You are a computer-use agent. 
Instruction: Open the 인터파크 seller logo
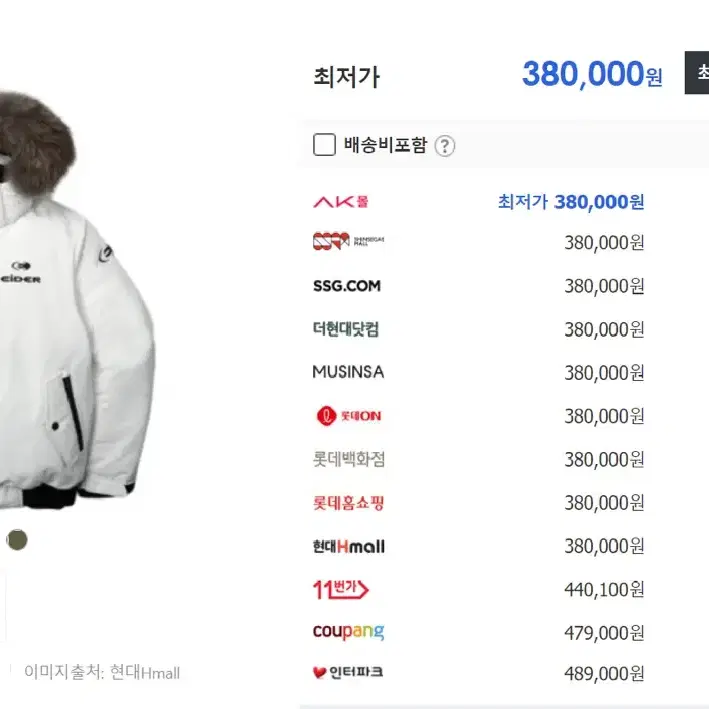click(x=348, y=672)
